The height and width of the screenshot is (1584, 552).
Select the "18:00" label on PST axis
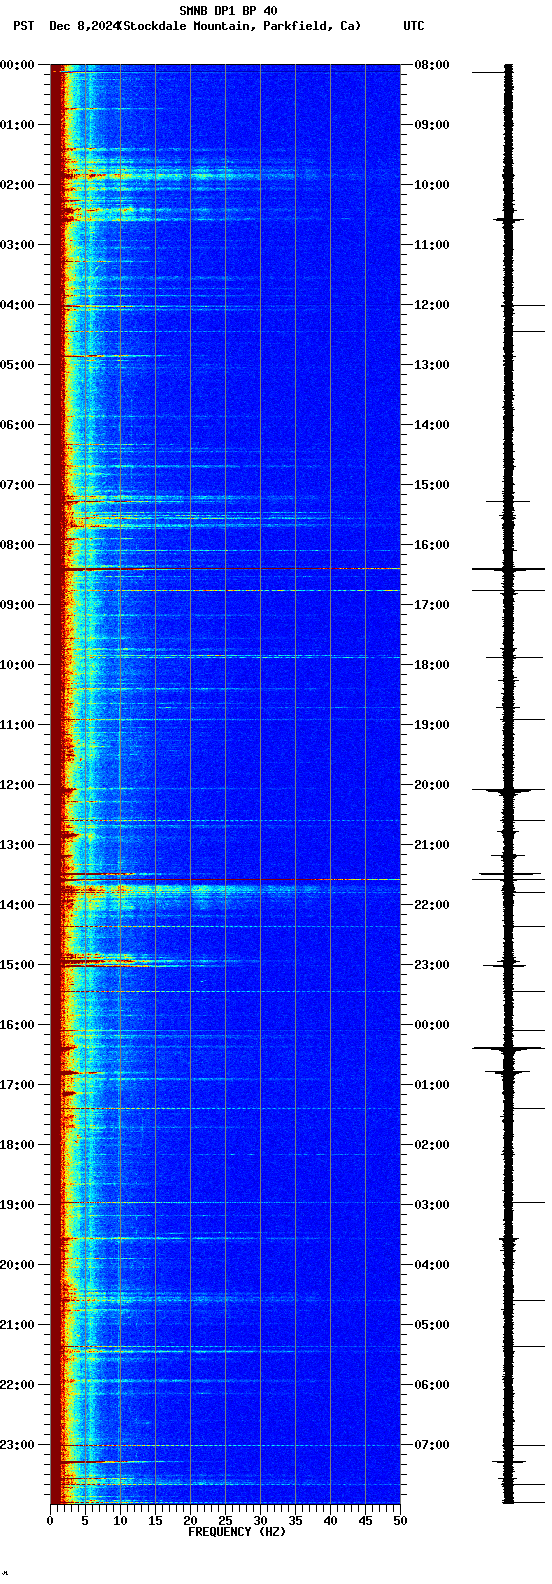[17, 1145]
